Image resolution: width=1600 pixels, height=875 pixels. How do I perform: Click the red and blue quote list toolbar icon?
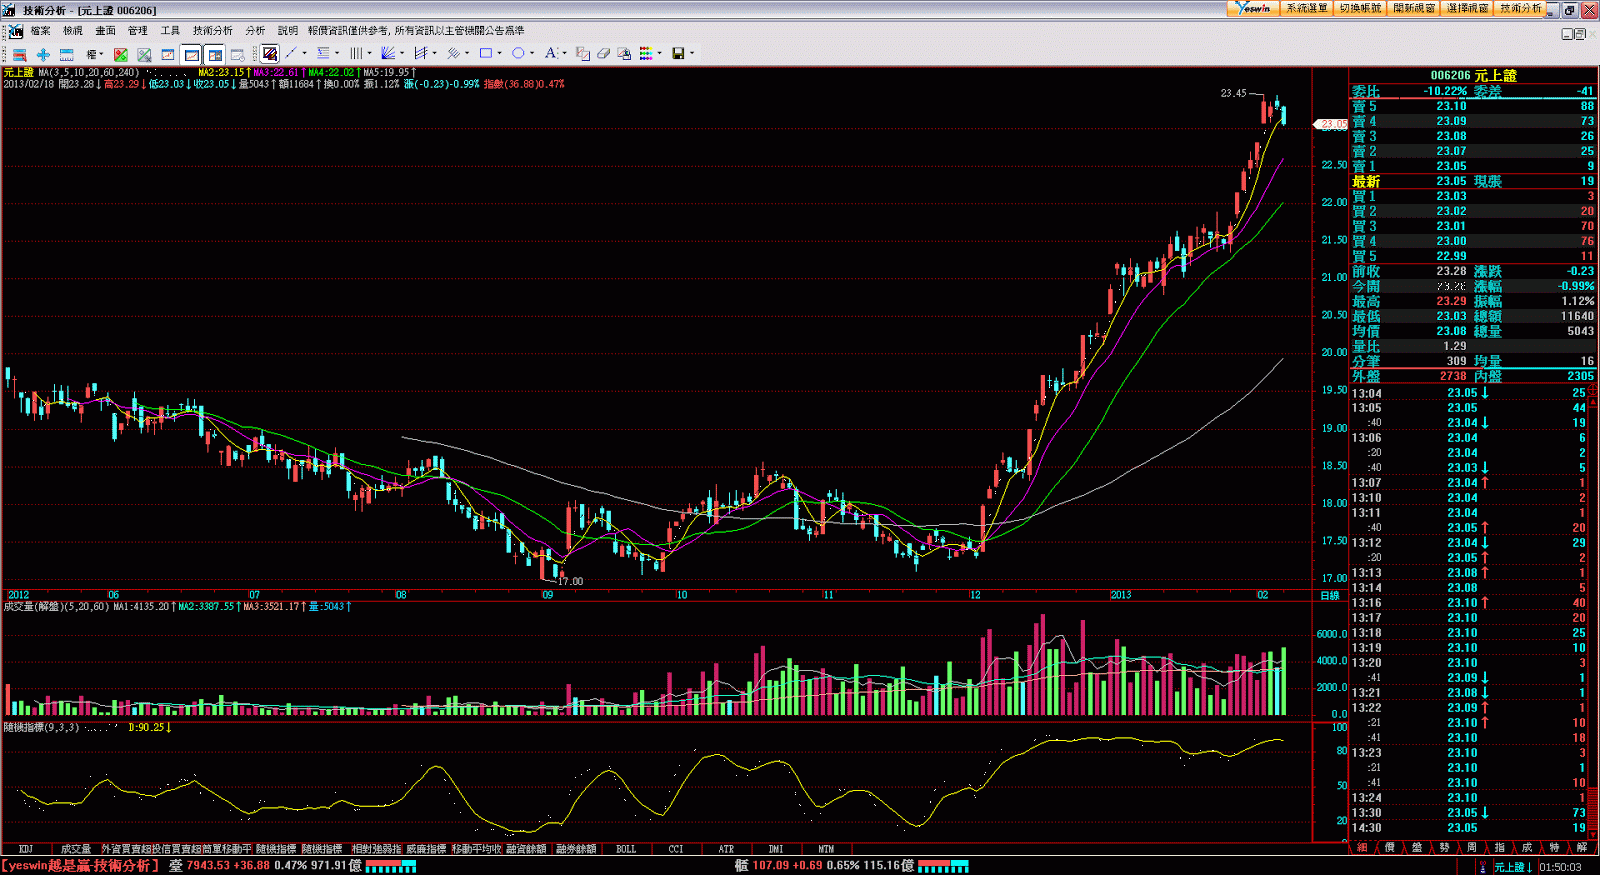pos(19,54)
